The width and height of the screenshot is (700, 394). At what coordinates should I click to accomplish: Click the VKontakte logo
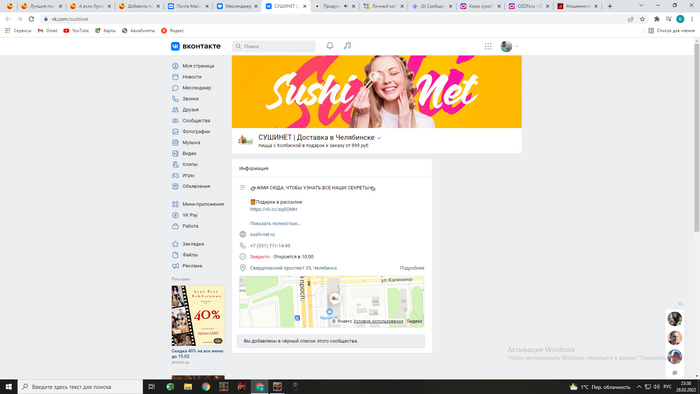196,46
